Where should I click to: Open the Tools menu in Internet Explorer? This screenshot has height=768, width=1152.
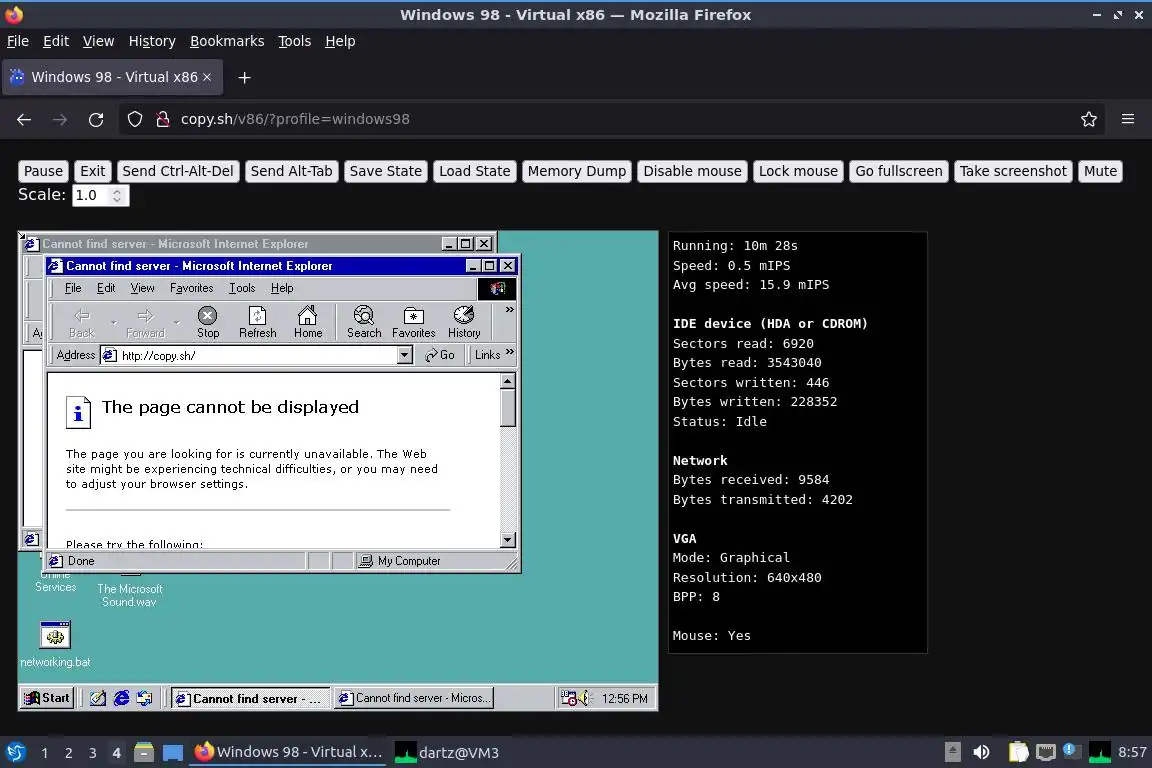[x=242, y=288]
